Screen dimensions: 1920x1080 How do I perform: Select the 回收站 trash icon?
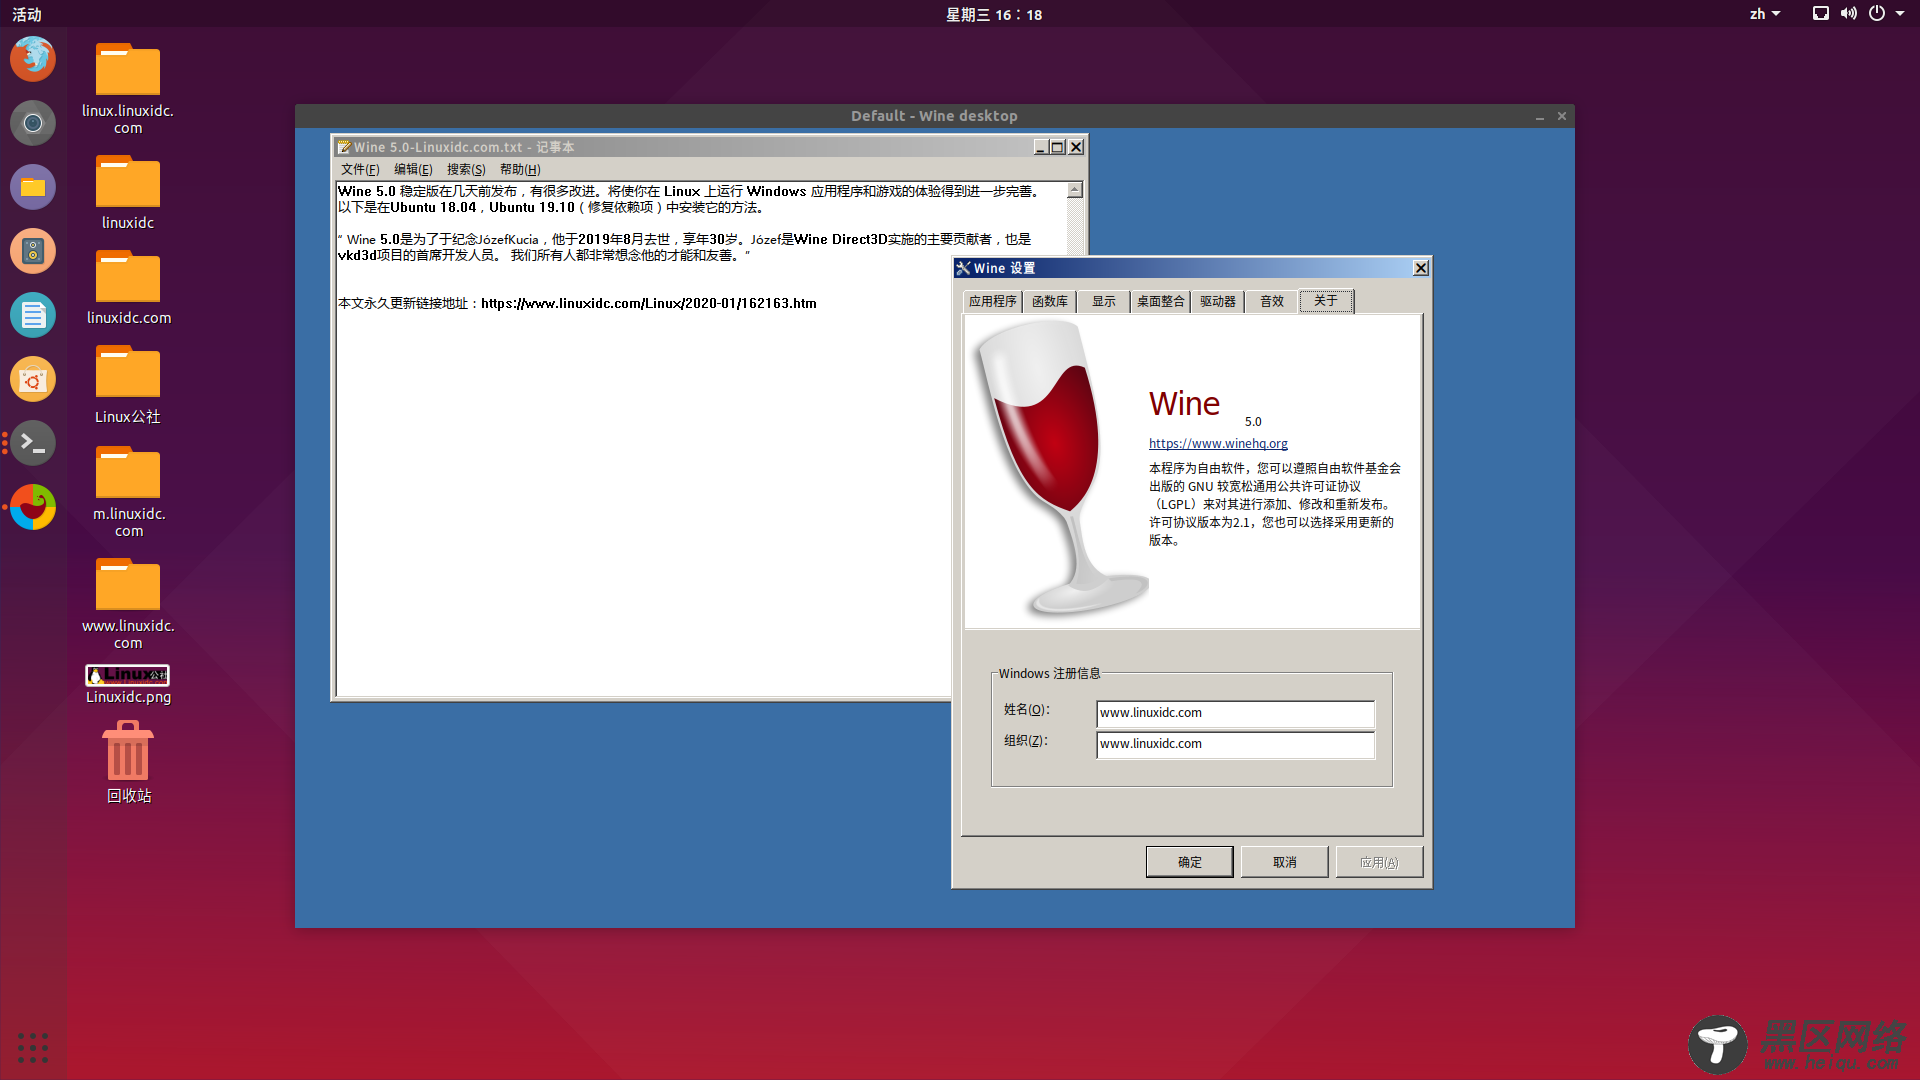128,762
